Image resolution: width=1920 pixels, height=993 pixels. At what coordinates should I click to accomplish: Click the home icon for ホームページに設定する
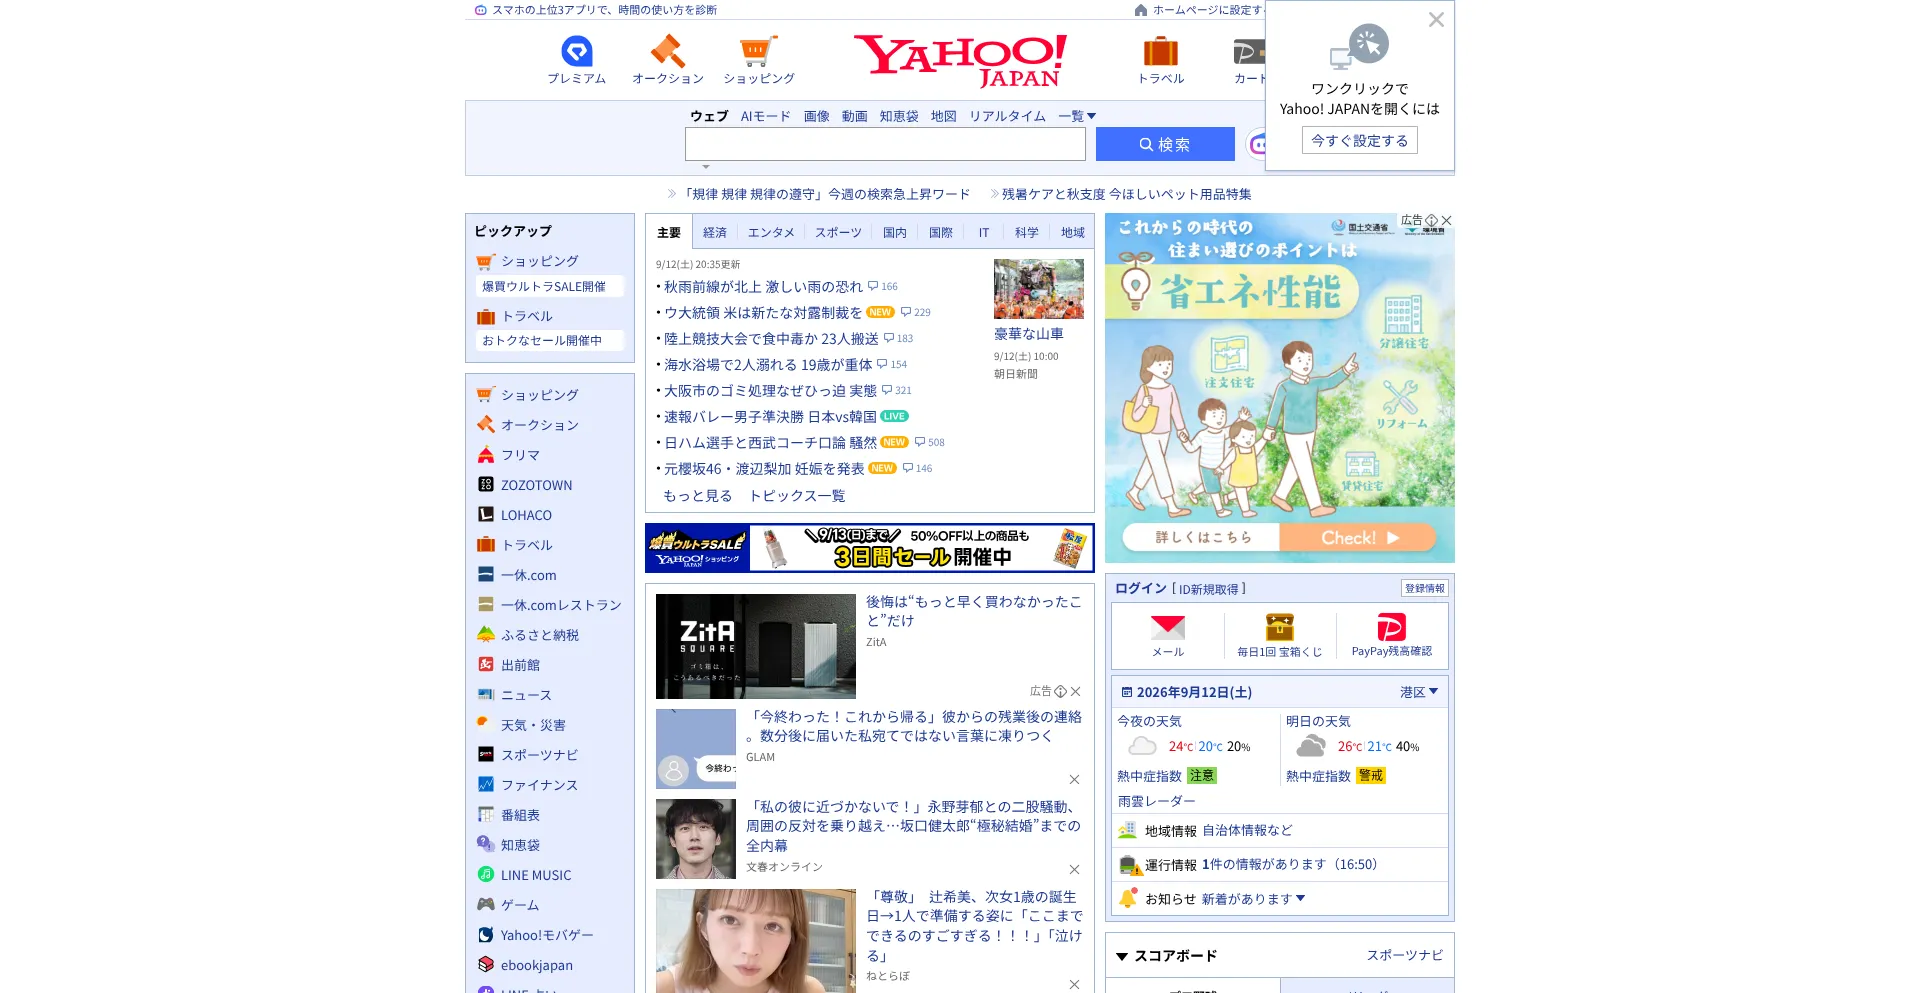click(1141, 10)
